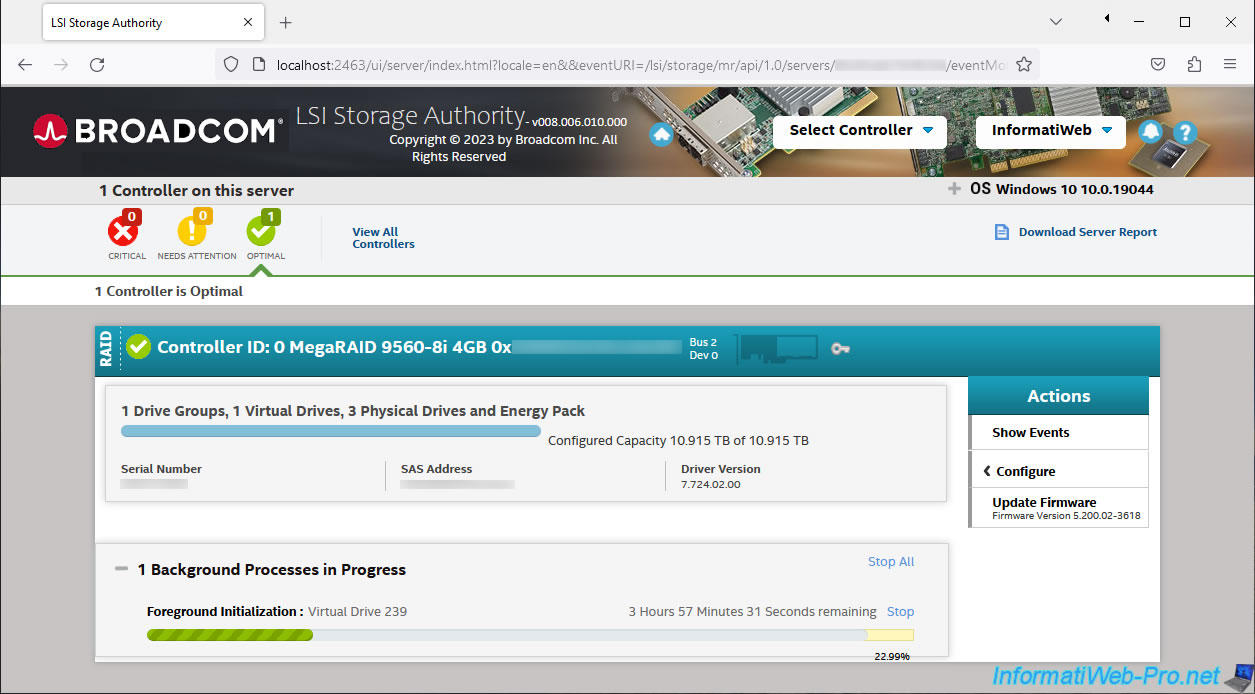The image size is (1255, 694).
Task: Click the Actions panel header
Action: pyautogui.click(x=1058, y=396)
